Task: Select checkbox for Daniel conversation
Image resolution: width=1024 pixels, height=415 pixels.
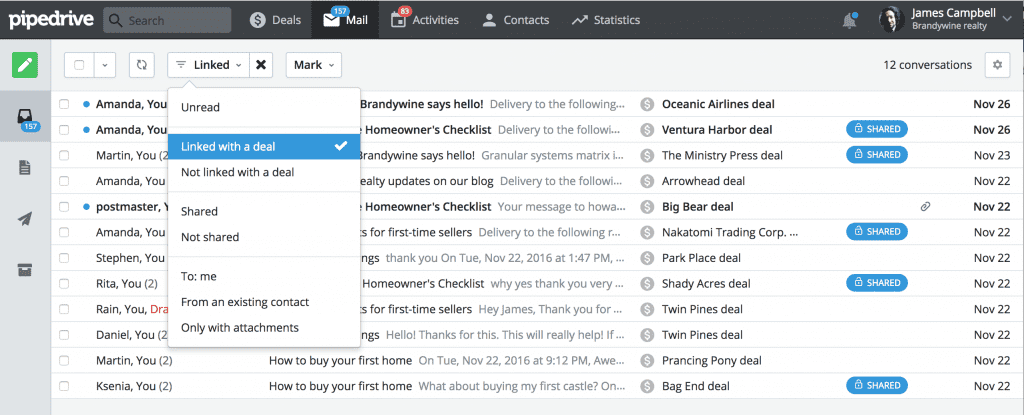Action: (x=64, y=335)
